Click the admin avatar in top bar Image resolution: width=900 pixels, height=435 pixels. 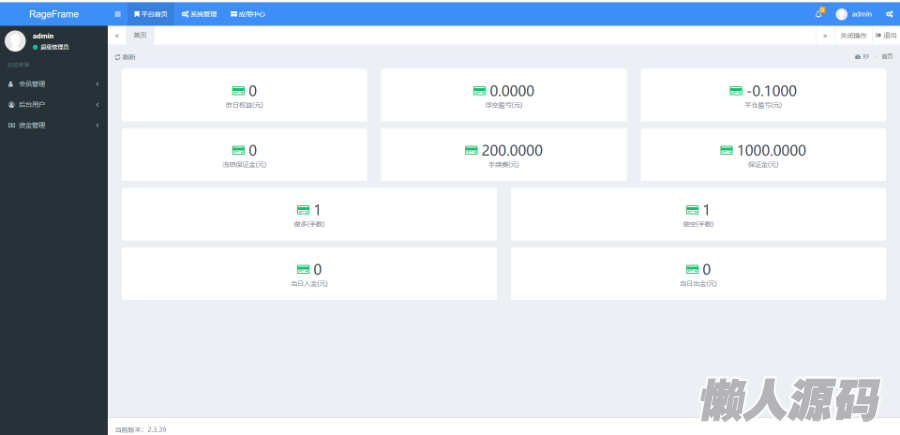[x=841, y=14]
